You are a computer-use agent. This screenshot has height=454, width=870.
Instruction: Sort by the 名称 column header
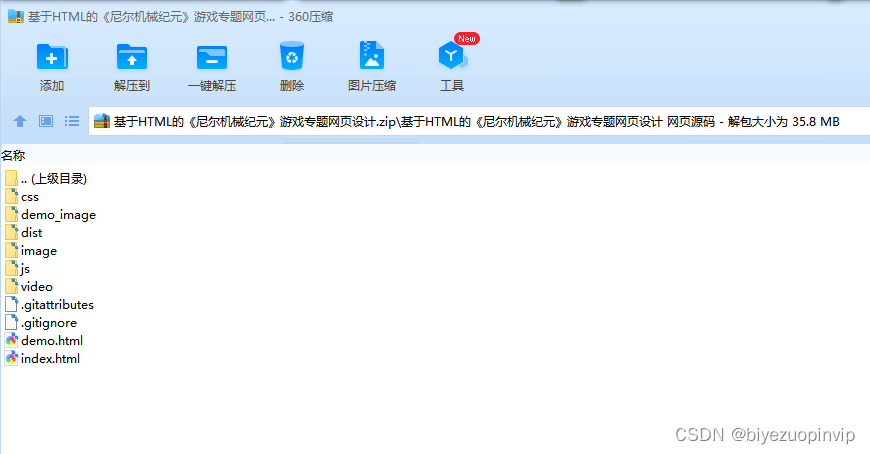(13, 155)
